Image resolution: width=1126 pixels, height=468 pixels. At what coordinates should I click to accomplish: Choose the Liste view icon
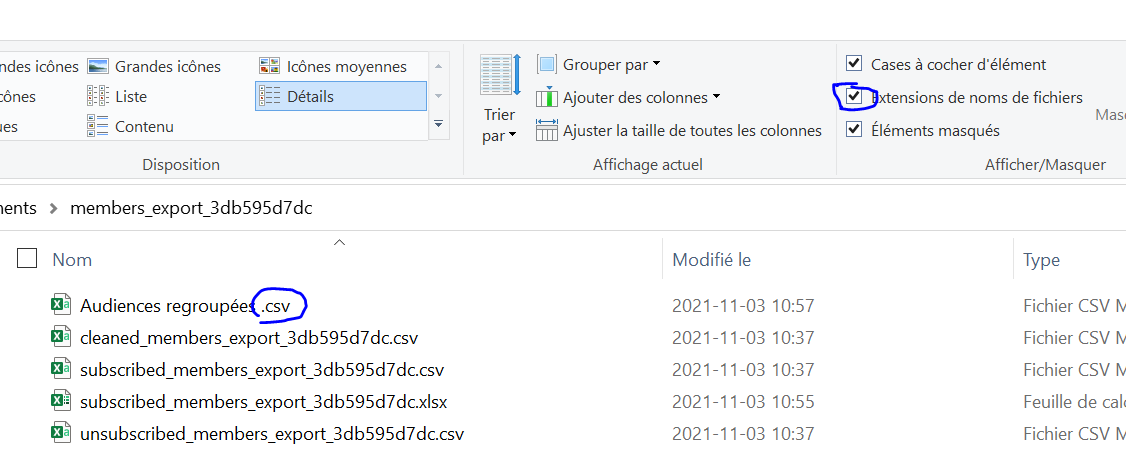98,97
